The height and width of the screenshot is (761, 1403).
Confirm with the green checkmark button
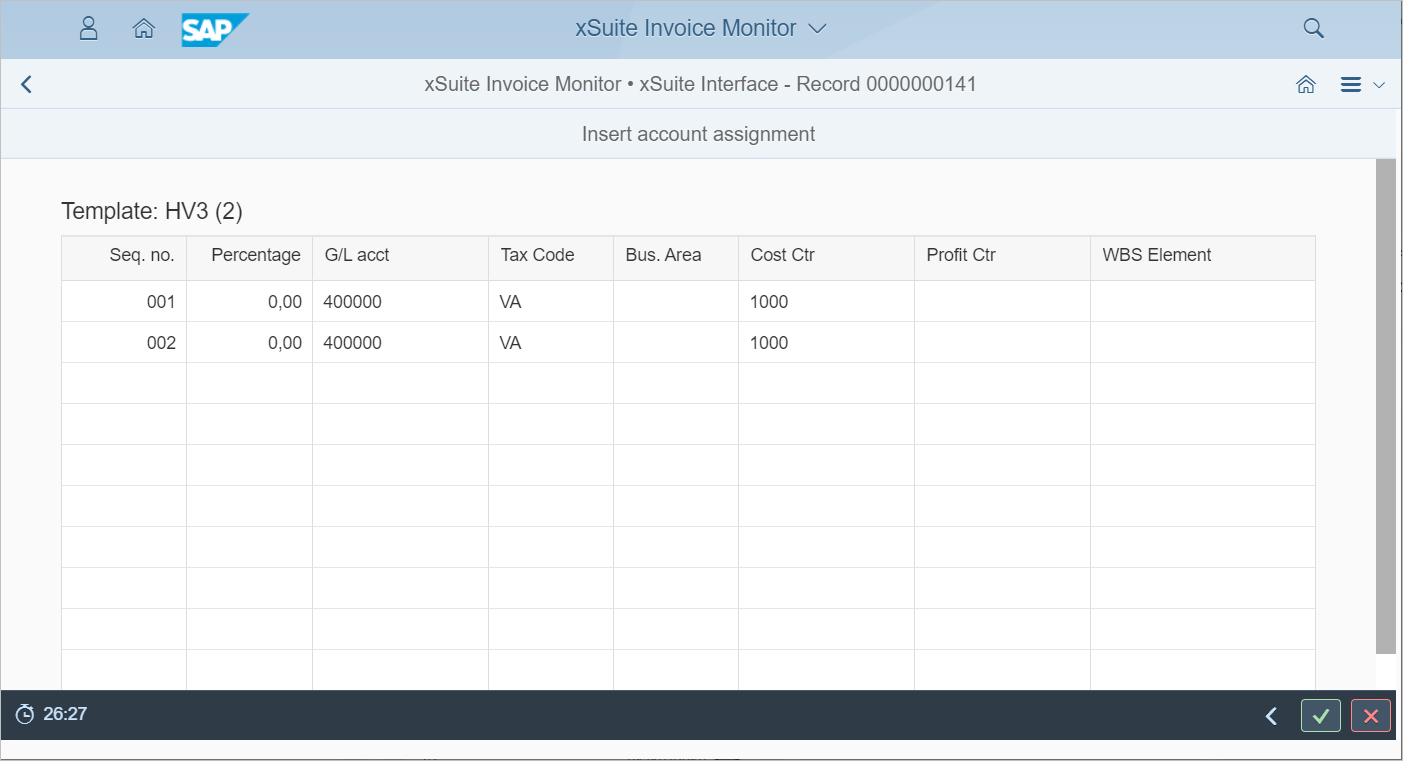point(1320,716)
